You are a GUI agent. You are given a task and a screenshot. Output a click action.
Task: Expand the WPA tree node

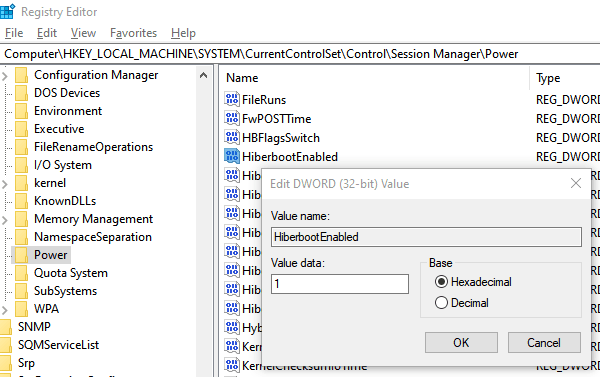(5, 310)
